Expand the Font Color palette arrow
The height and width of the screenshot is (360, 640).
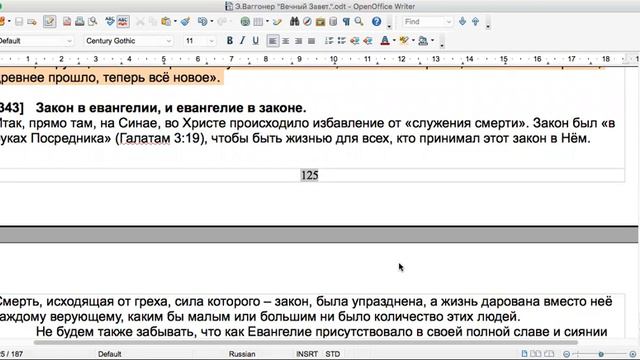(x=394, y=41)
